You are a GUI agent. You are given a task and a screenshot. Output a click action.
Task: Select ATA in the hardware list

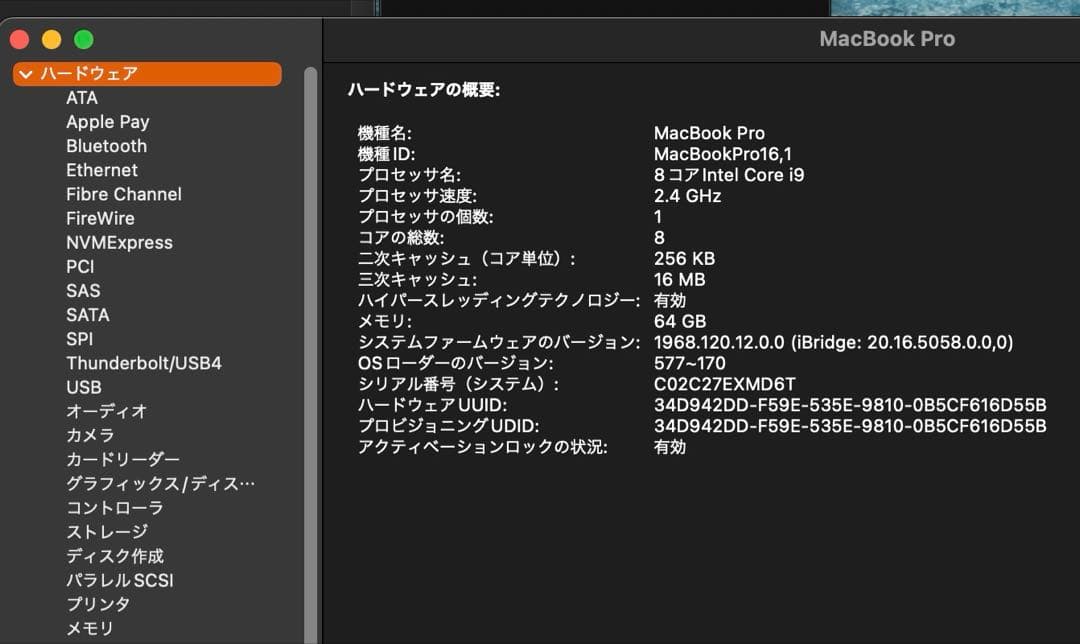pos(83,98)
